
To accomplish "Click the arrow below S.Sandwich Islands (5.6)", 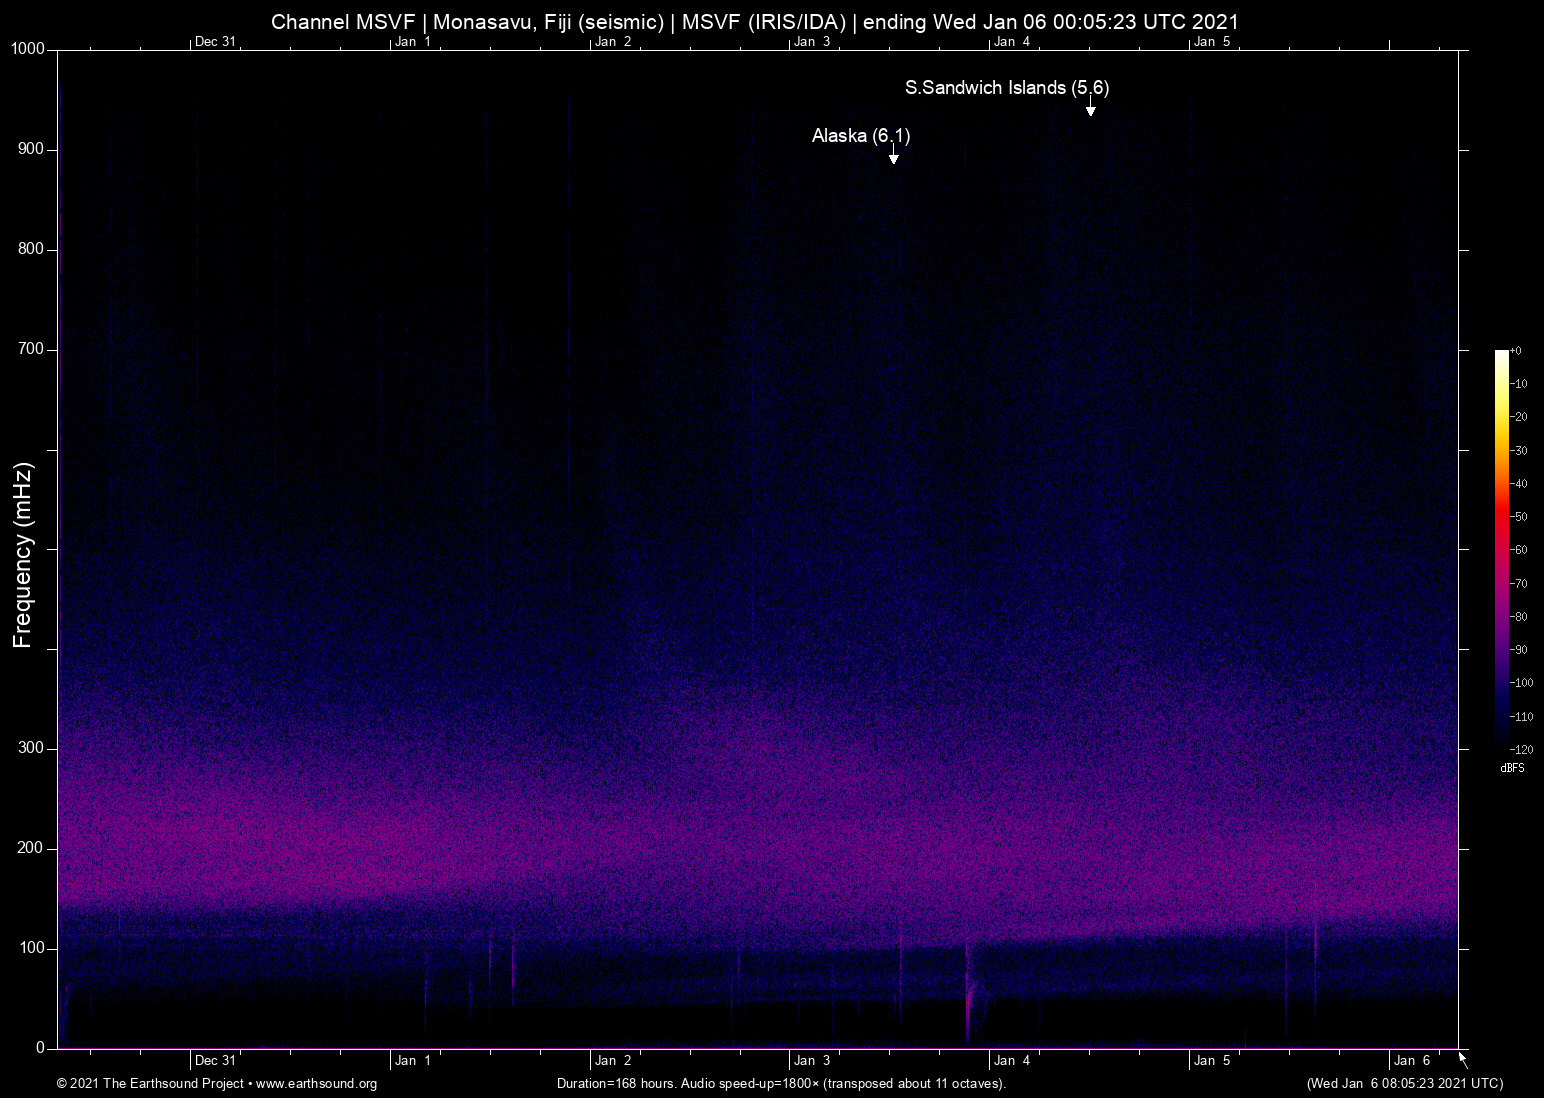I will click(x=1090, y=108).
